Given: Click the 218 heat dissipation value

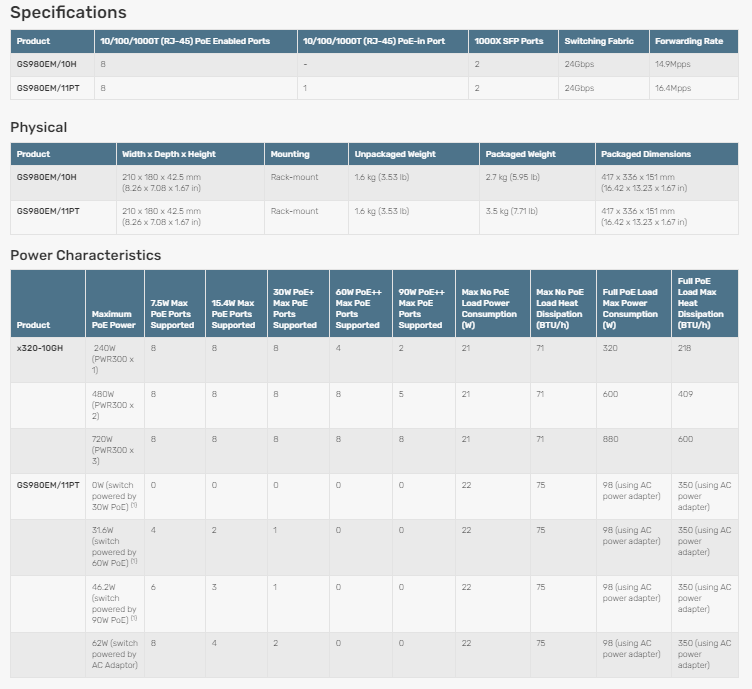Looking at the screenshot, I should 684,349.
